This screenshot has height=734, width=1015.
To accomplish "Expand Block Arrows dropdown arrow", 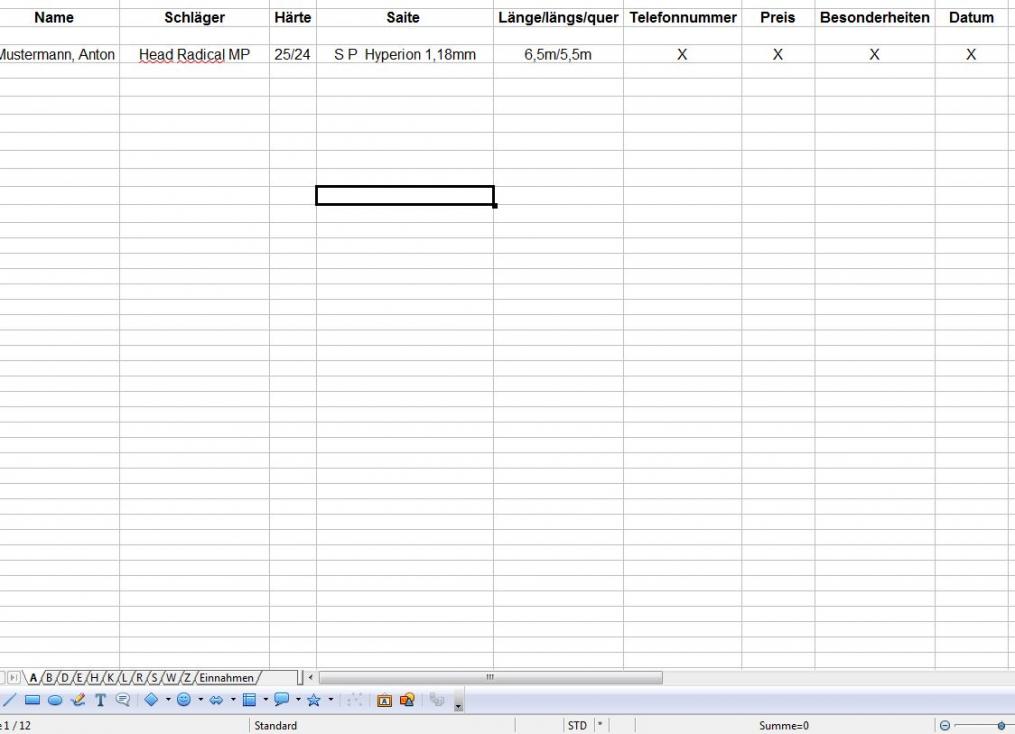I will (233, 700).
